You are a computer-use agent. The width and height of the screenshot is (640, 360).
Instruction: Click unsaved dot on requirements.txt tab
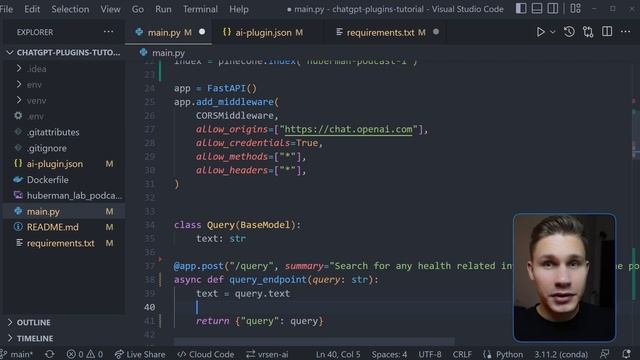pyautogui.click(x=436, y=32)
